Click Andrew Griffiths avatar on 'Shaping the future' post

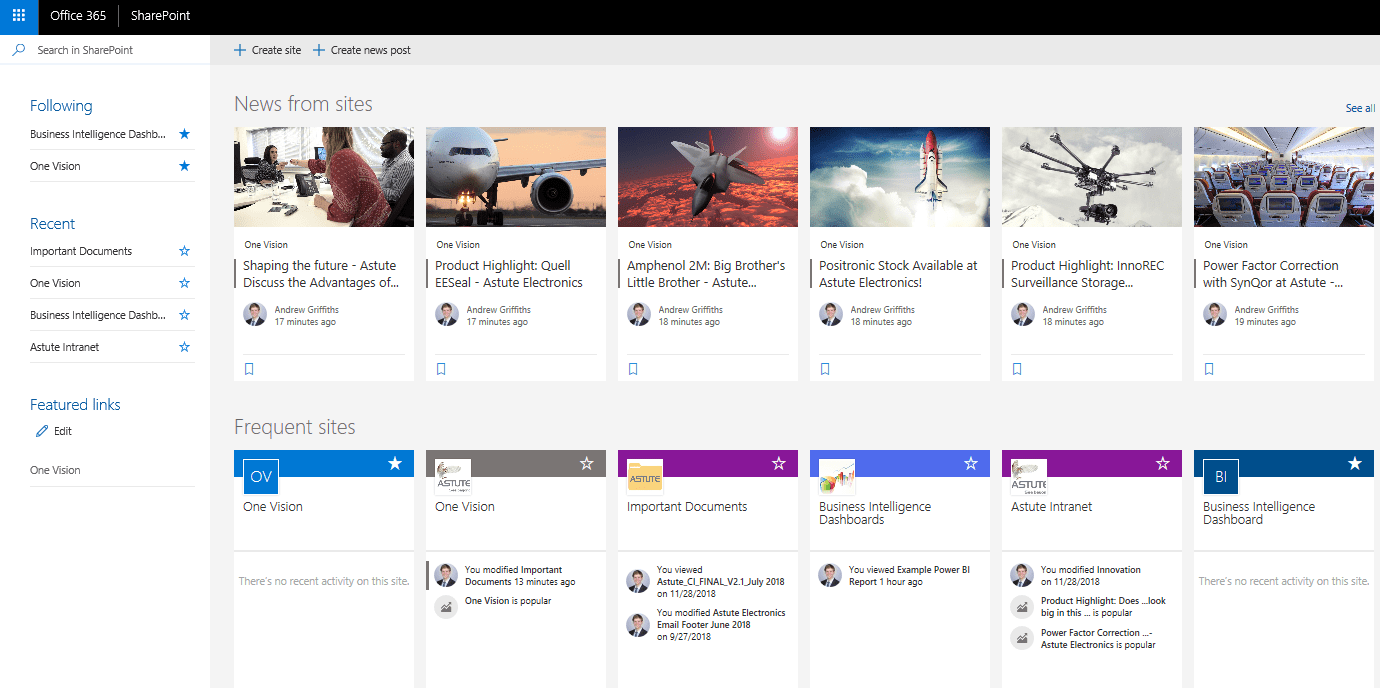[x=255, y=315]
